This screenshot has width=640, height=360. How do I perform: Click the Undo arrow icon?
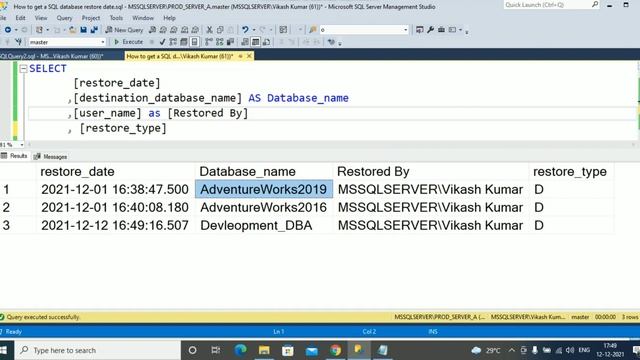[245, 30]
